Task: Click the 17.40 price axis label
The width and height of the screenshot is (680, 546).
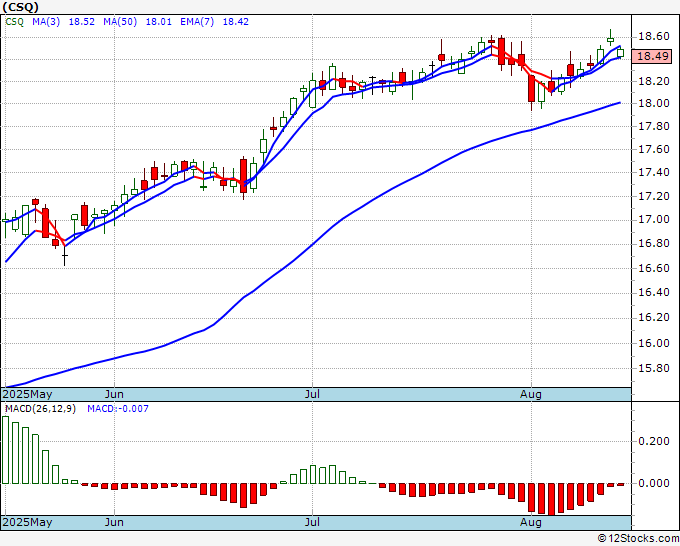Action: 654,173
